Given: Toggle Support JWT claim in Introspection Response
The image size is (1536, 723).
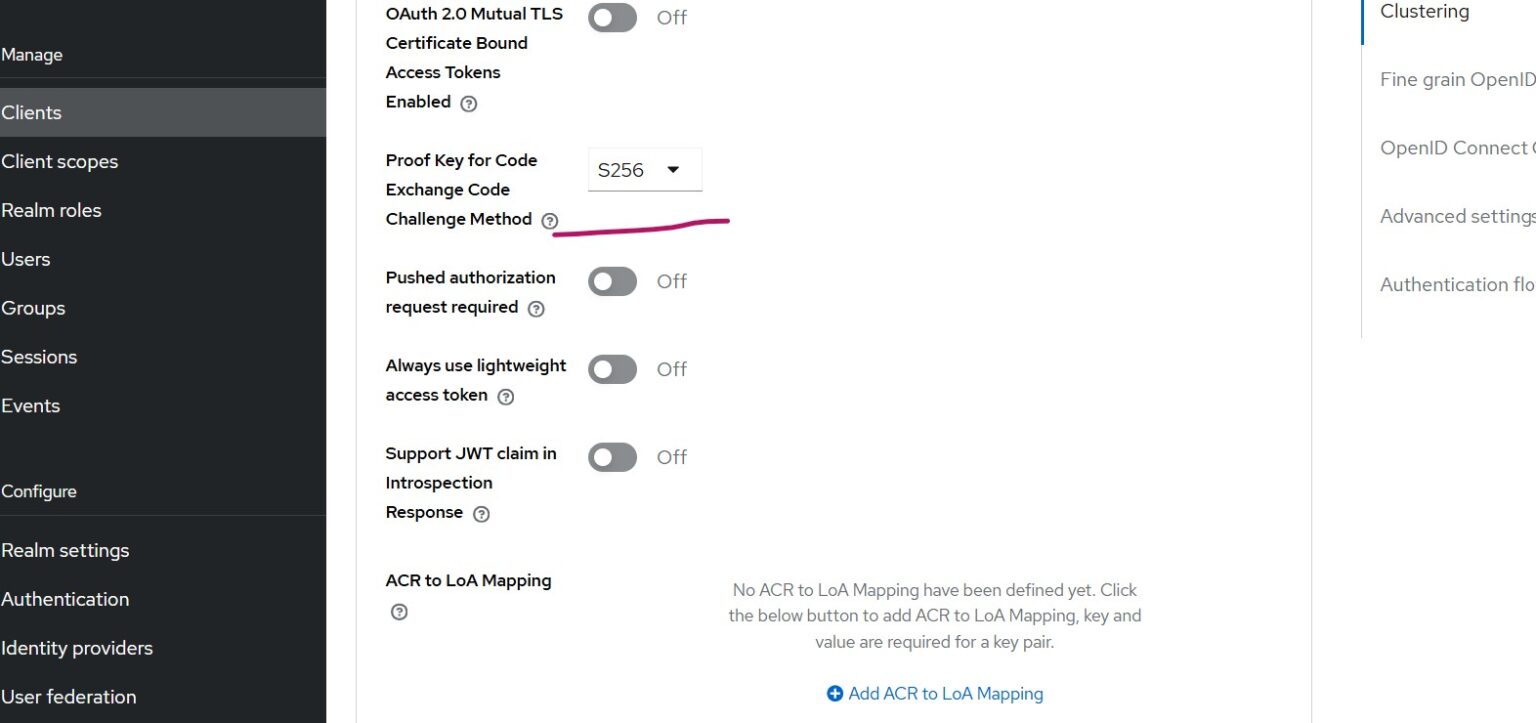Looking at the screenshot, I should point(612,457).
